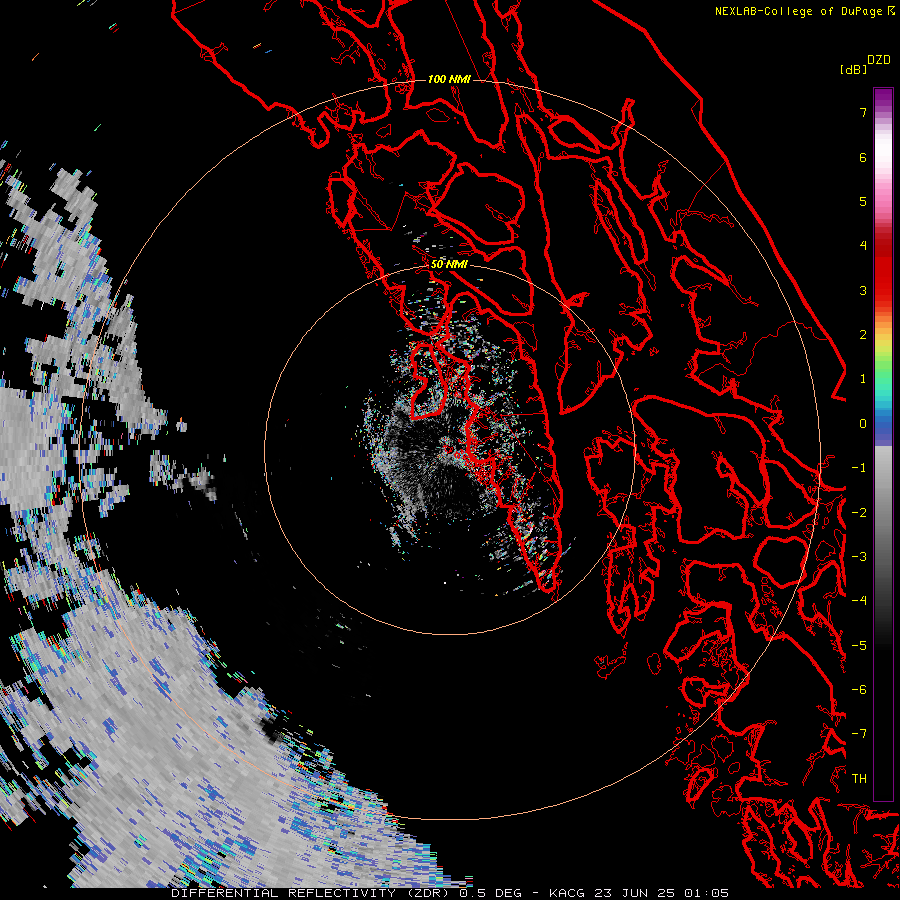
Task: Click the -5 tick label on the color scale
Action: pyautogui.click(x=859, y=645)
